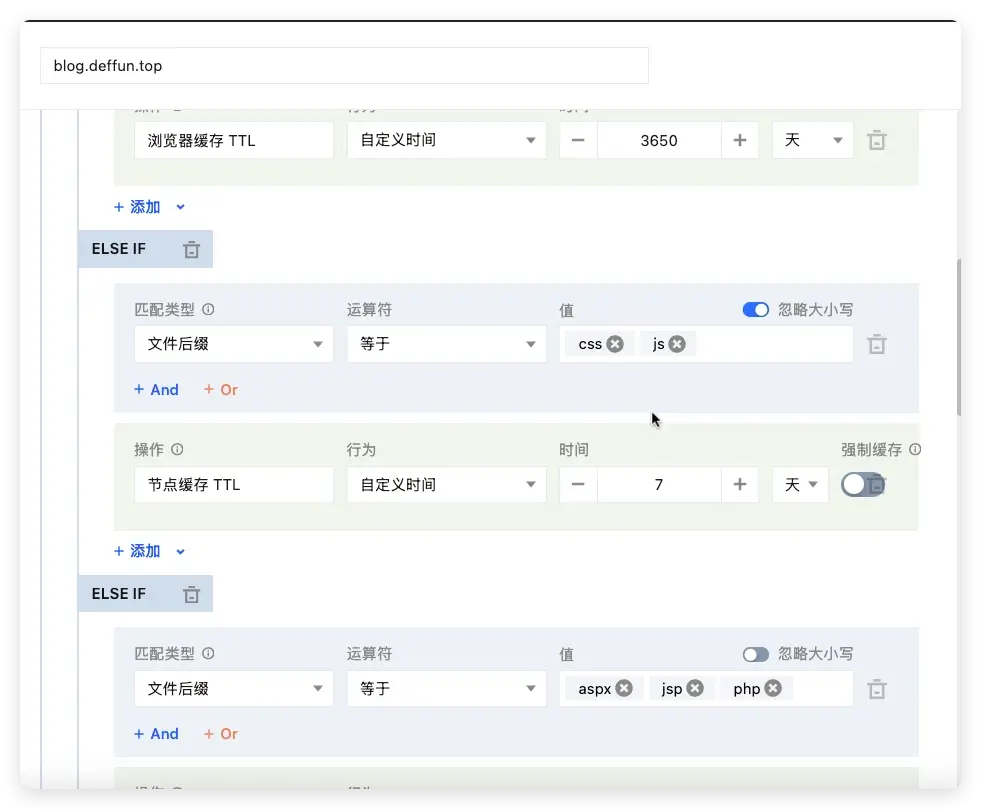Click the blog.deffun.top domain field
The width and height of the screenshot is (981, 809).
[x=344, y=66]
